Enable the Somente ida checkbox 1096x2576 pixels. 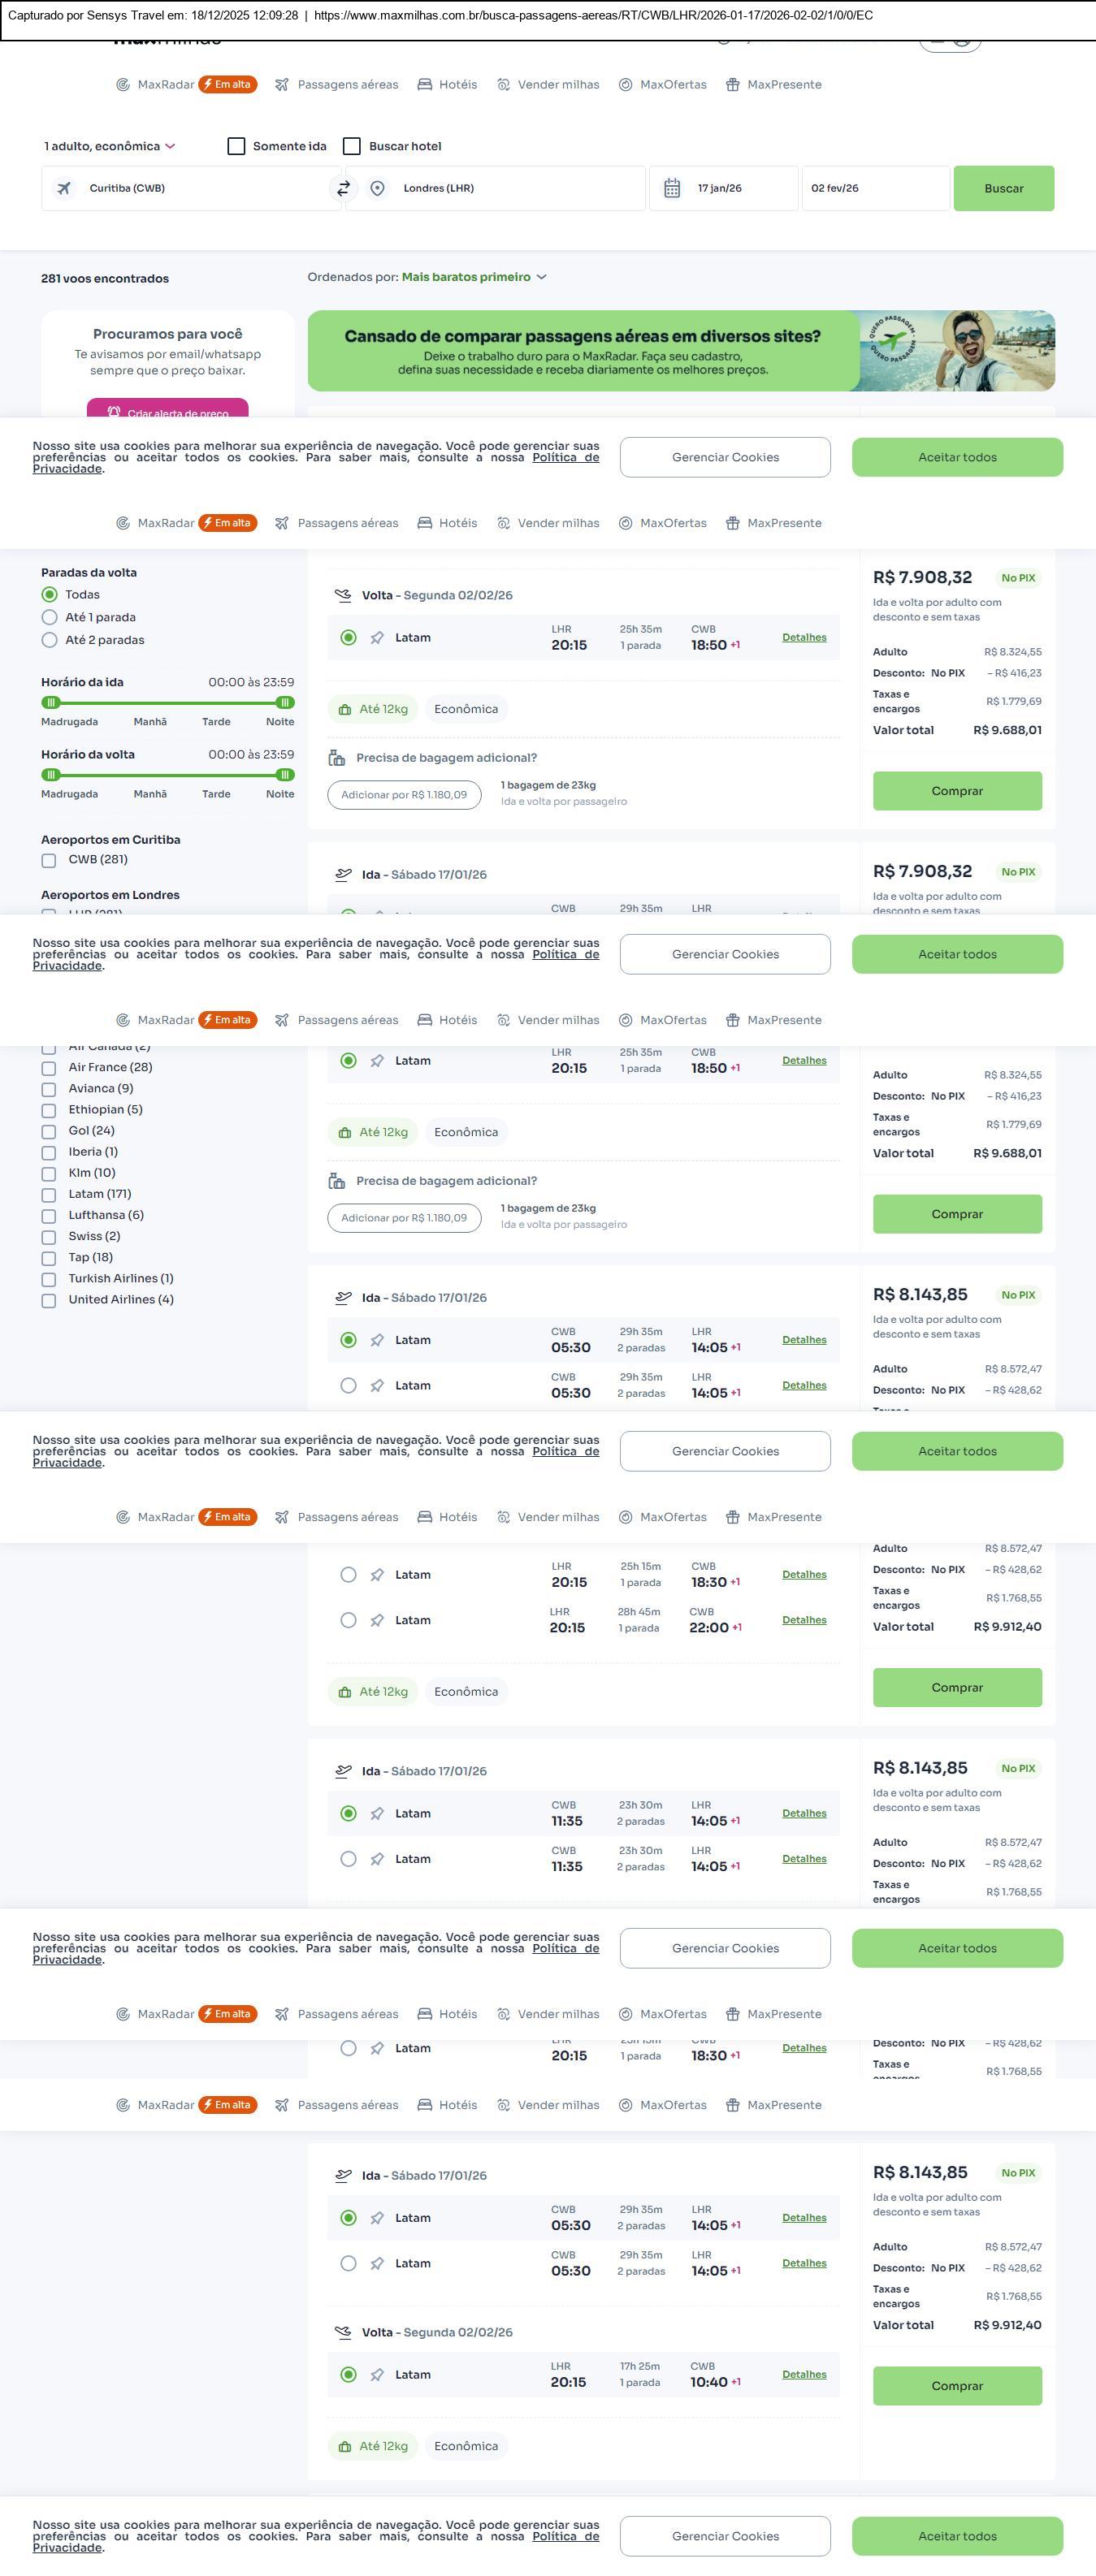[x=236, y=146]
